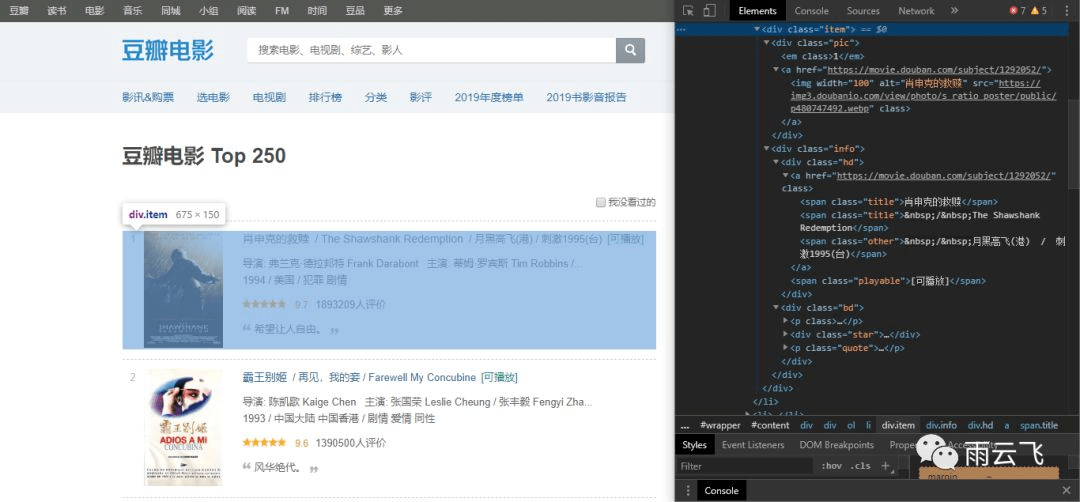This screenshot has width=1080, height=502.
Task: Open the 影评 link
Action: [x=420, y=97]
